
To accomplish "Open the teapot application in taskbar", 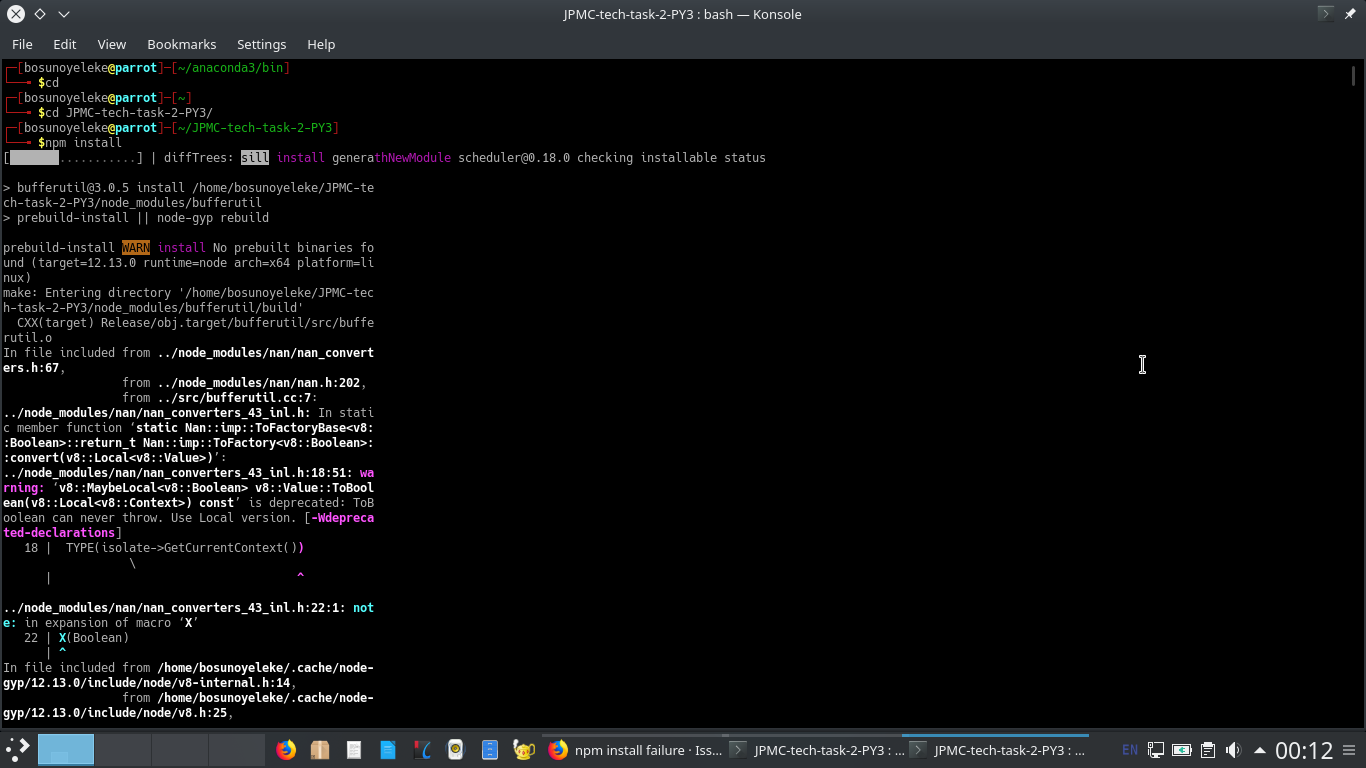I will pos(523,749).
